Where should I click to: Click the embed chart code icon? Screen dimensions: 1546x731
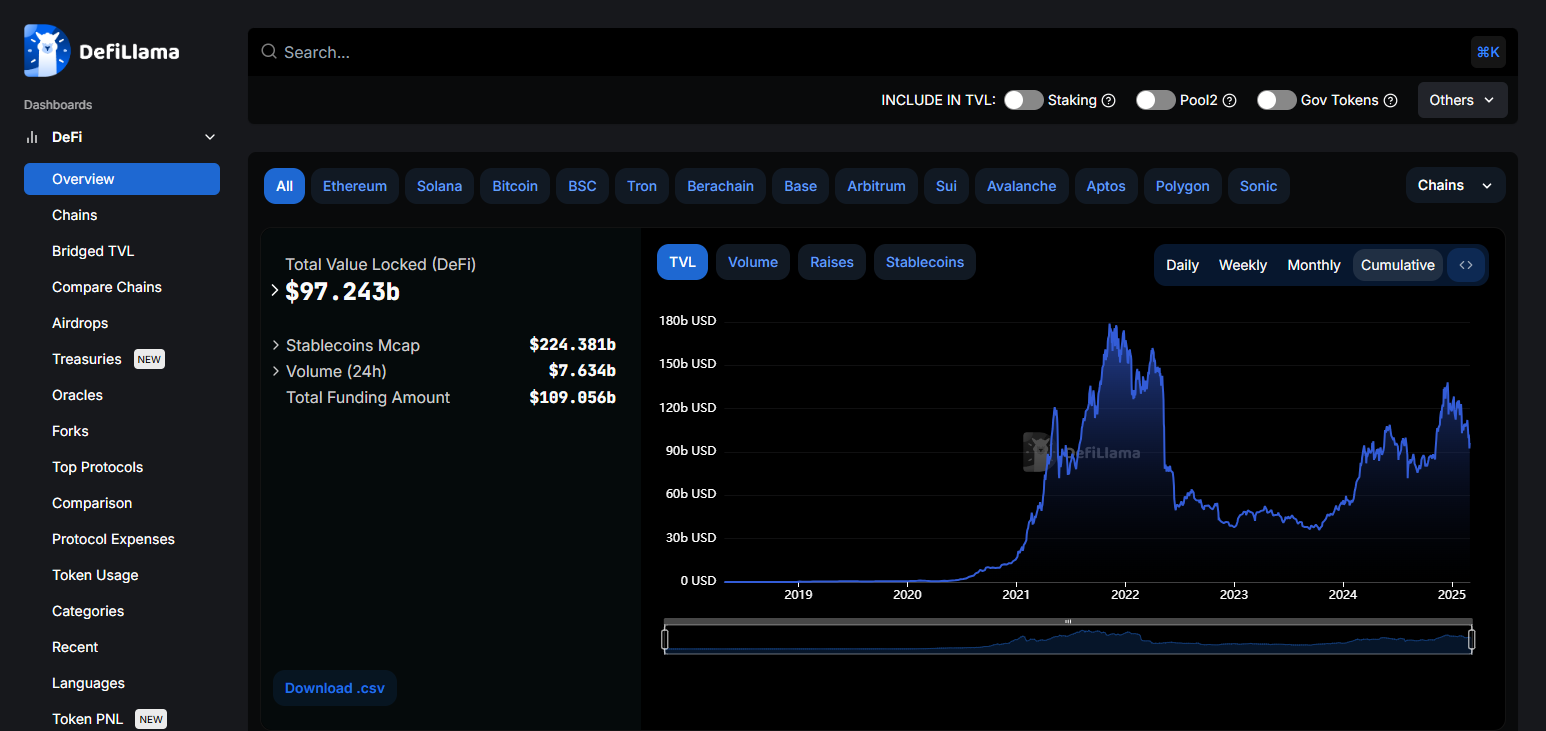[x=1466, y=264]
